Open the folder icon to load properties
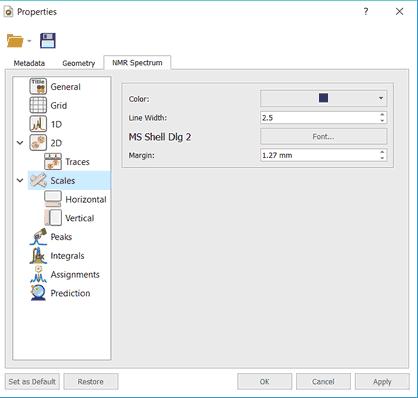Viewport: 418px width, 398px height. click(15, 41)
